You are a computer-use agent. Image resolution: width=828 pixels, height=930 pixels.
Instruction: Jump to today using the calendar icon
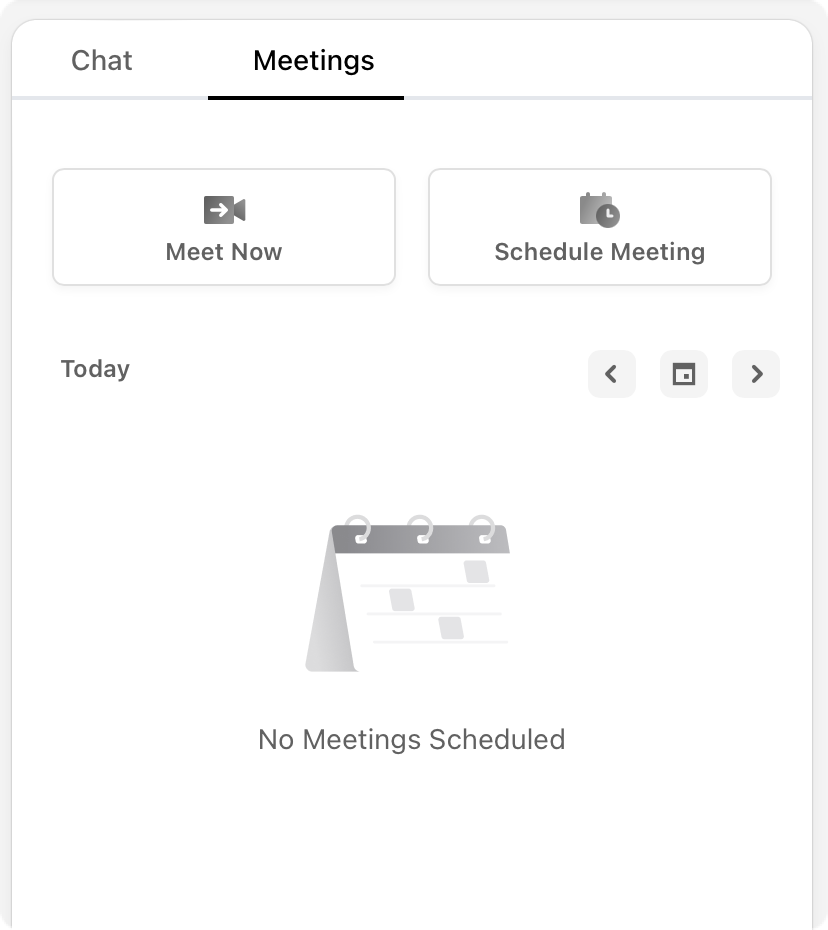point(684,374)
